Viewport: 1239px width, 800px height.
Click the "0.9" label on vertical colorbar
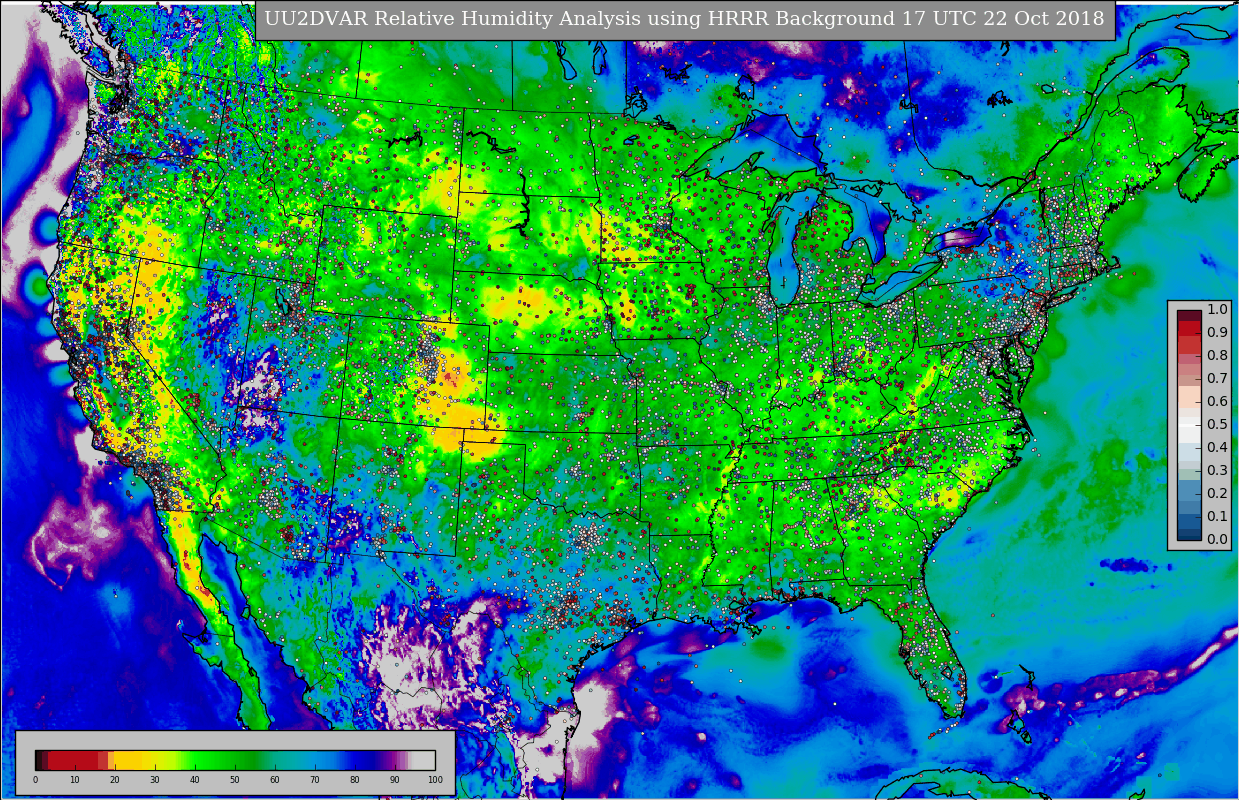pos(1217,332)
